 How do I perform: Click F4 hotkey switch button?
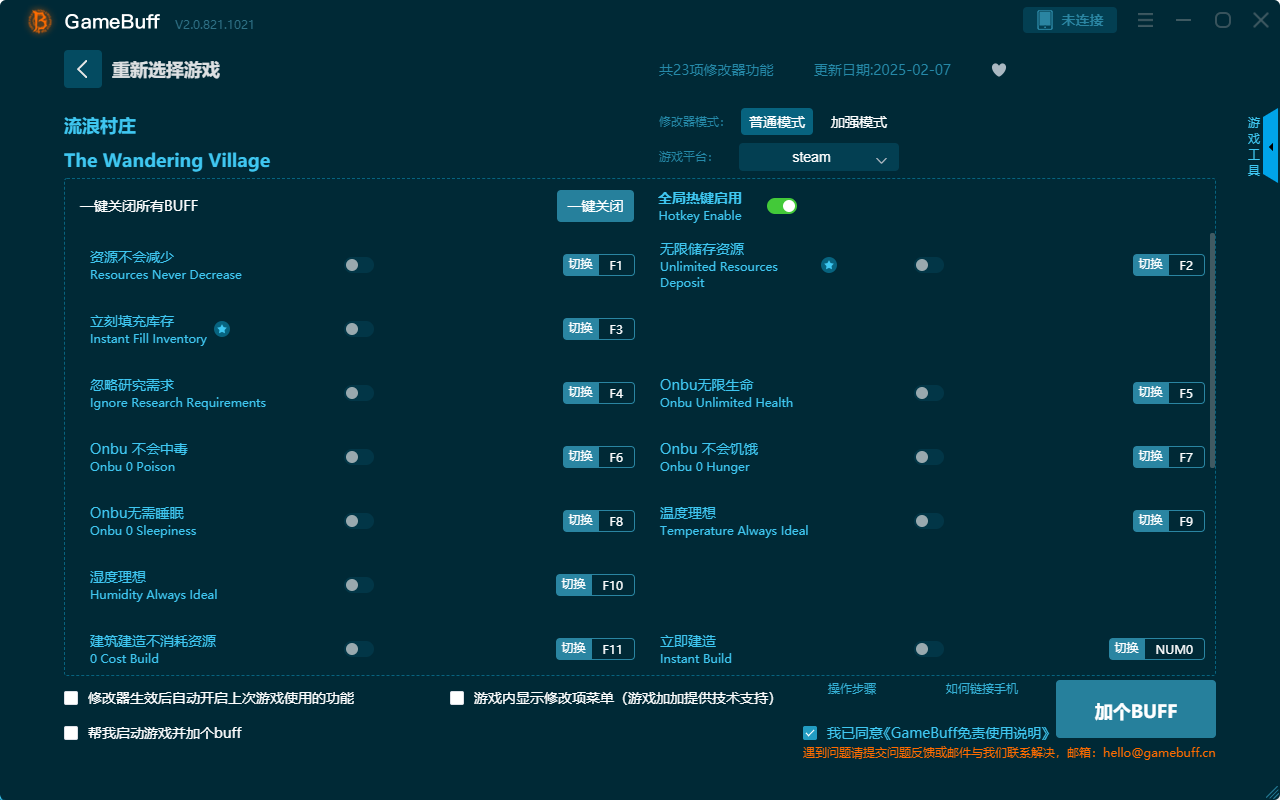pos(599,393)
